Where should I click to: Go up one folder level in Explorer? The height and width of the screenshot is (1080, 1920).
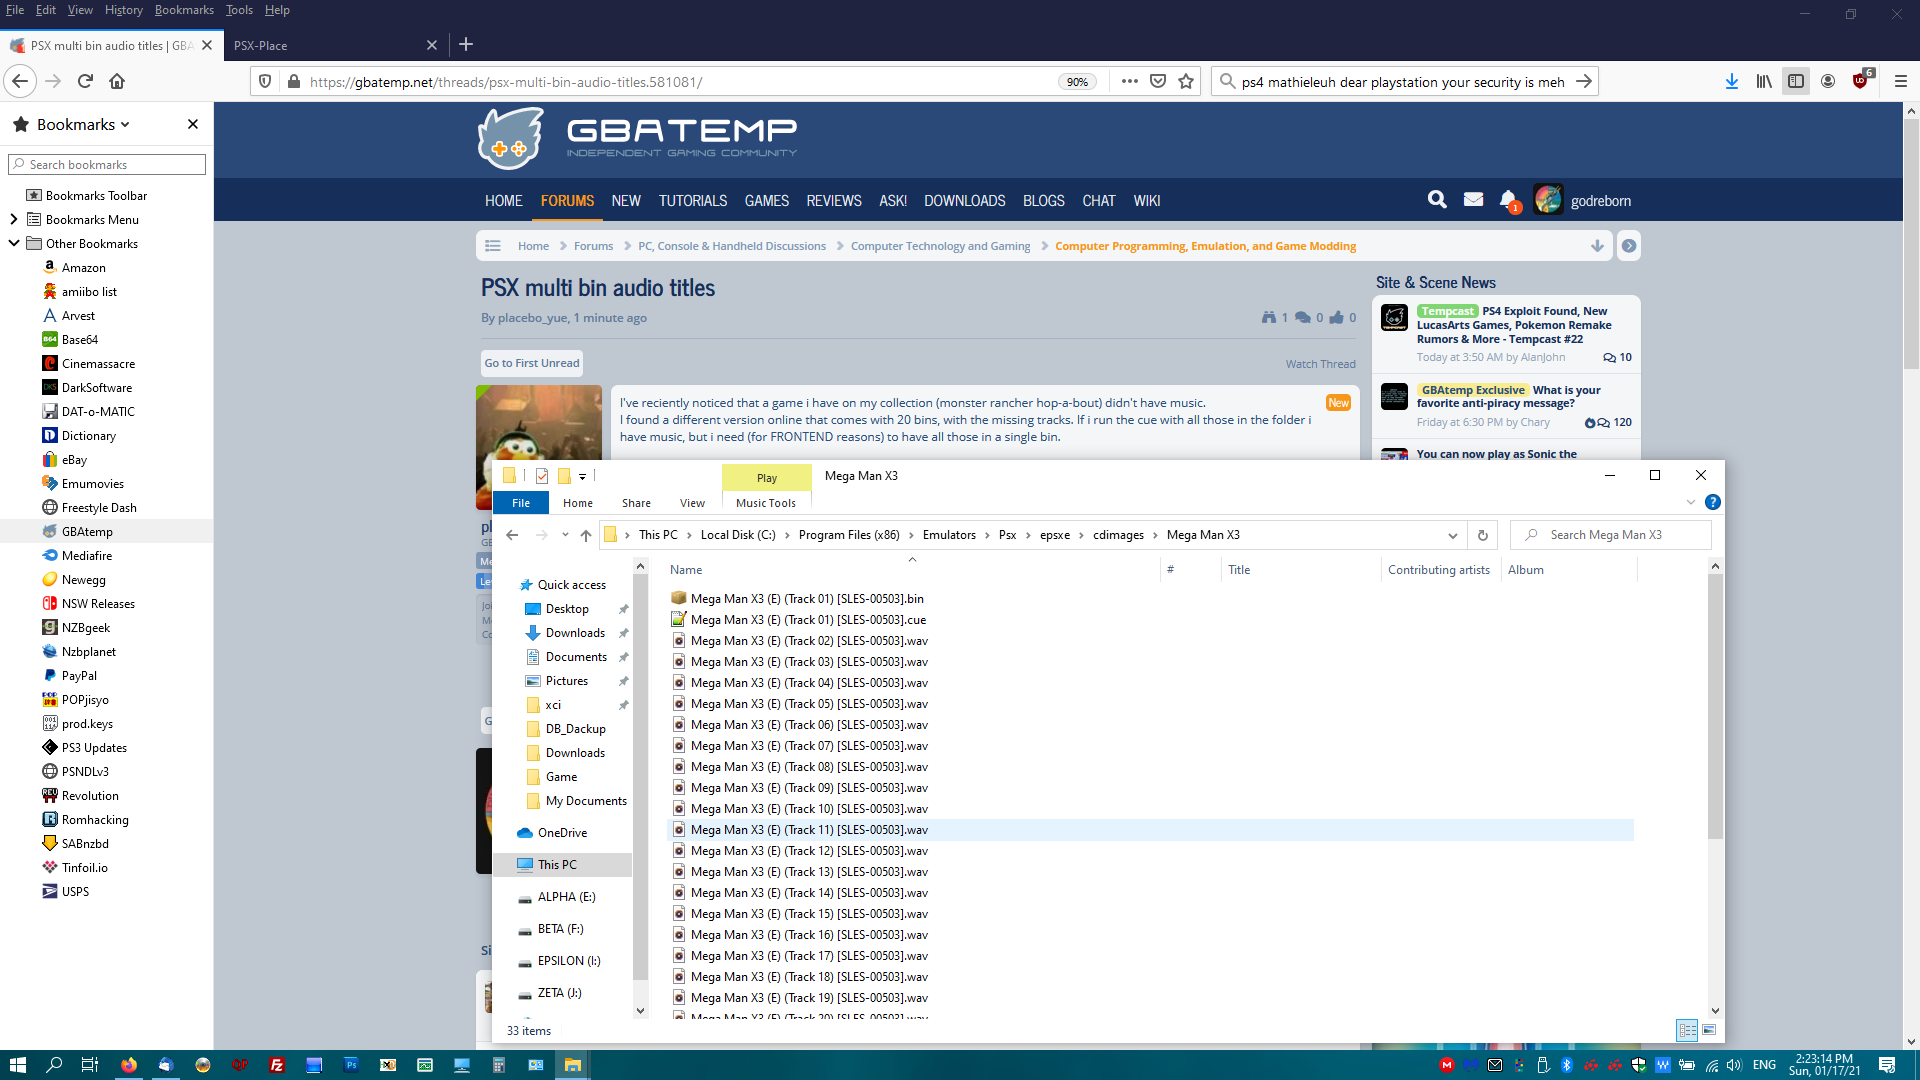586,535
